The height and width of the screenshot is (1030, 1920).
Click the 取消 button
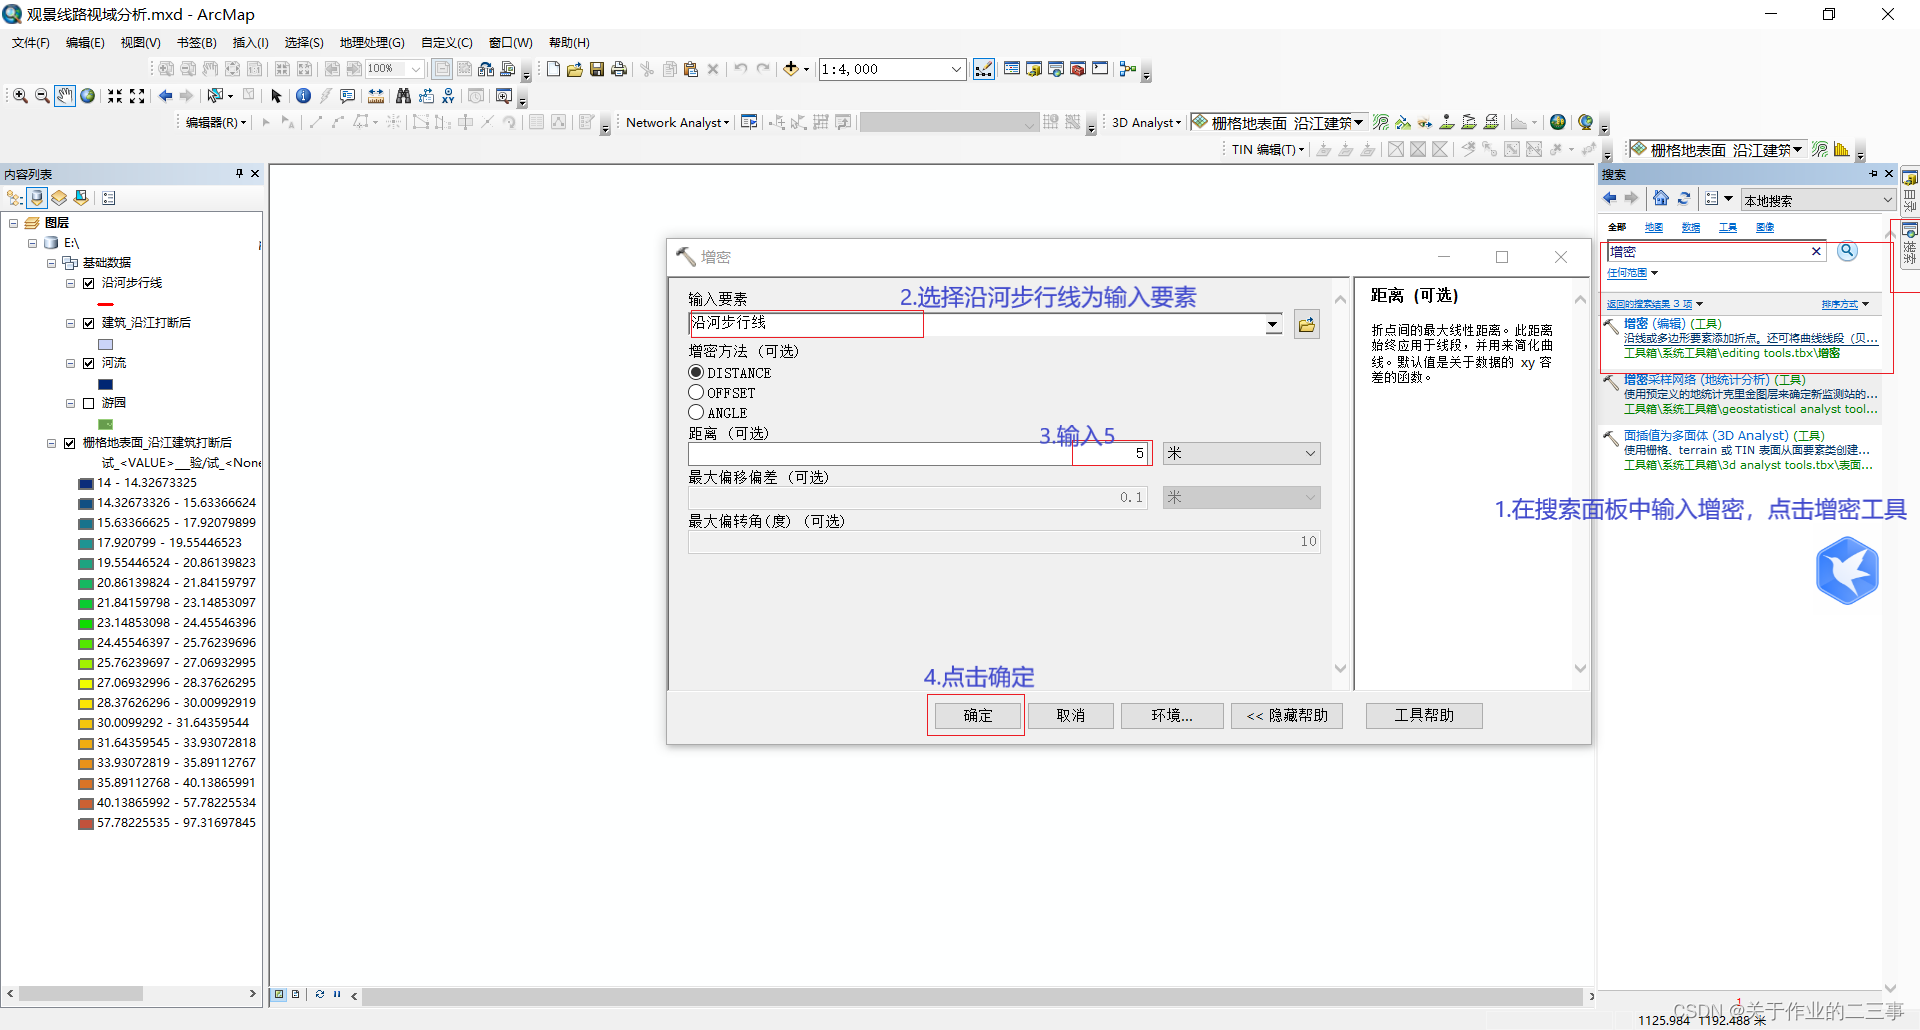1070,715
